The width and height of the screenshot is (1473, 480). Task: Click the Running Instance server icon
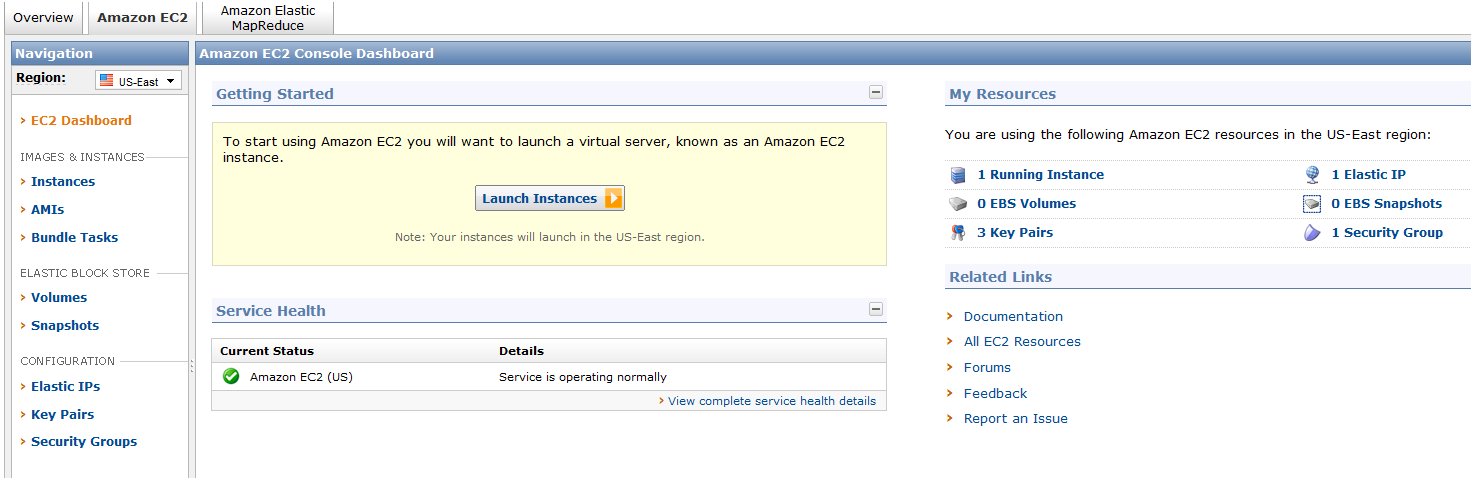(x=958, y=175)
